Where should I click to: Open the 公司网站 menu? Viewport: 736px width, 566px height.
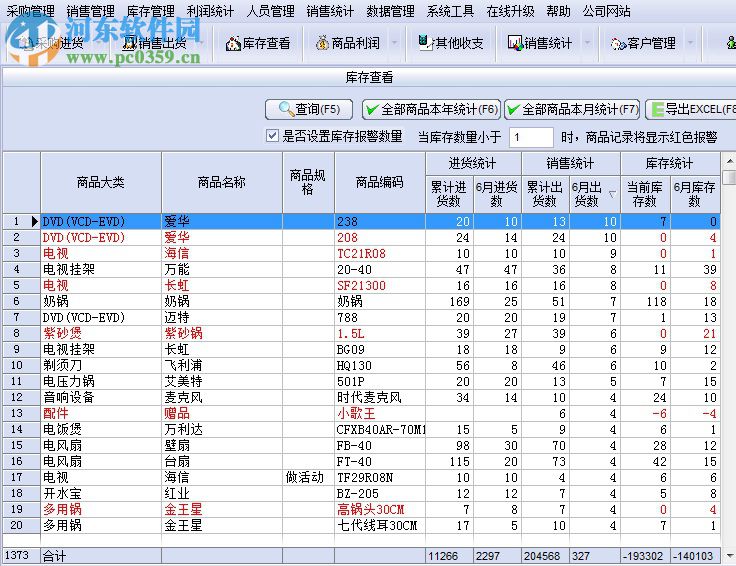pos(606,10)
